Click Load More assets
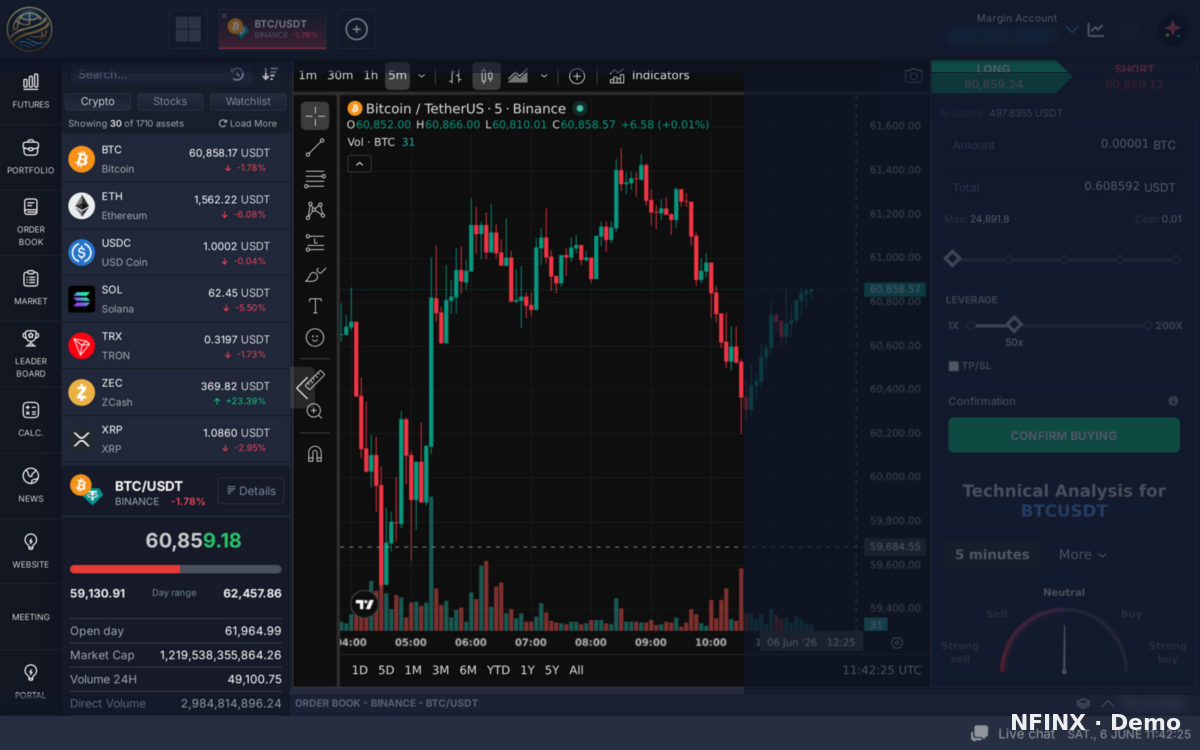Viewport: 1200px width, 750px height. tap(248, 124)
